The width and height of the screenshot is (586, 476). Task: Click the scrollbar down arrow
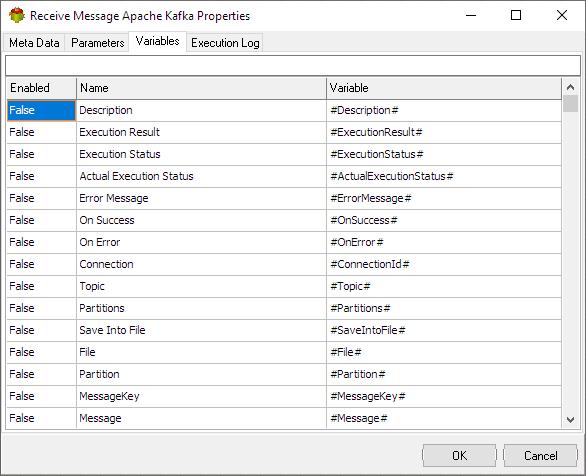[570, 419]
